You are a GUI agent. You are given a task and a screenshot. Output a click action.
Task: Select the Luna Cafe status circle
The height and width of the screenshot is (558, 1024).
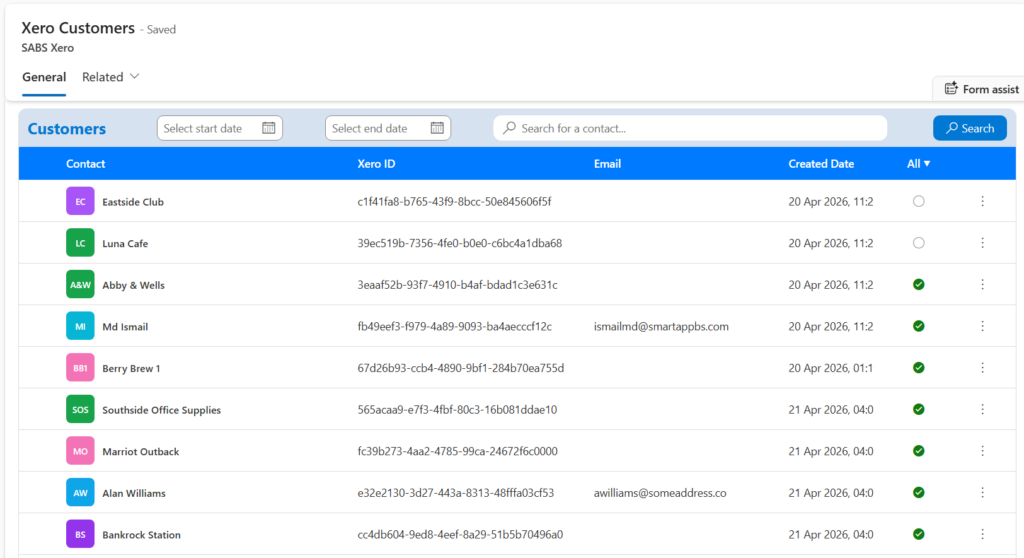tap(918, 243)
